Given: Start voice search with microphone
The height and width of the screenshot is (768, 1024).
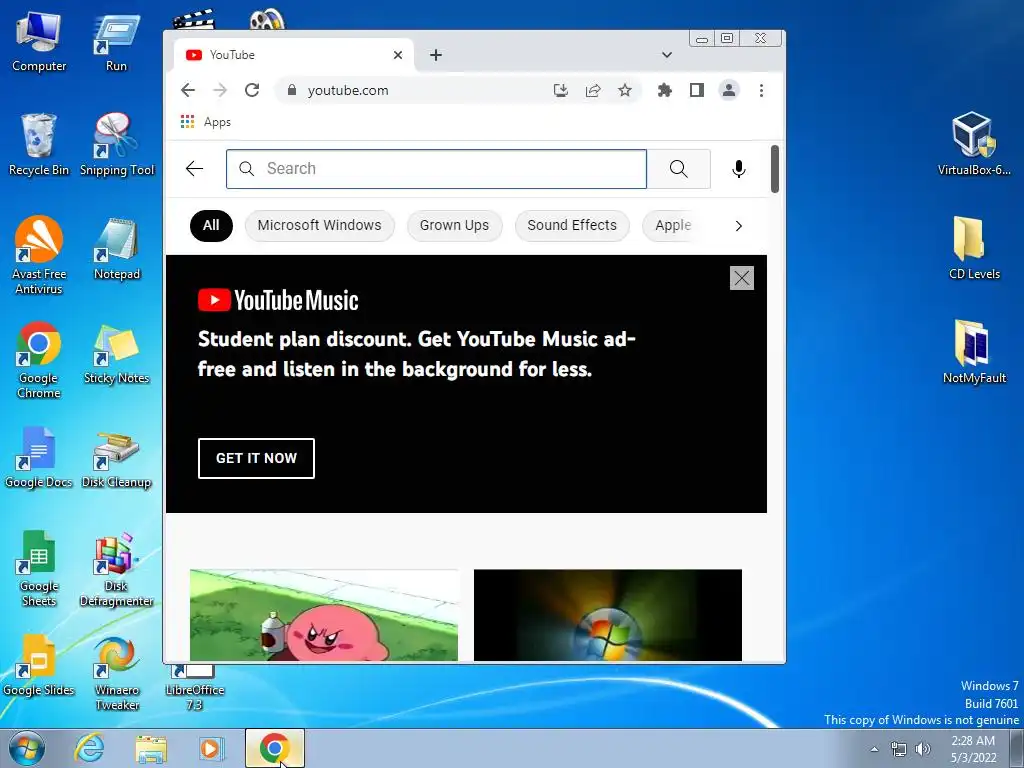Looking at the screenshot, I should point(739,168).
